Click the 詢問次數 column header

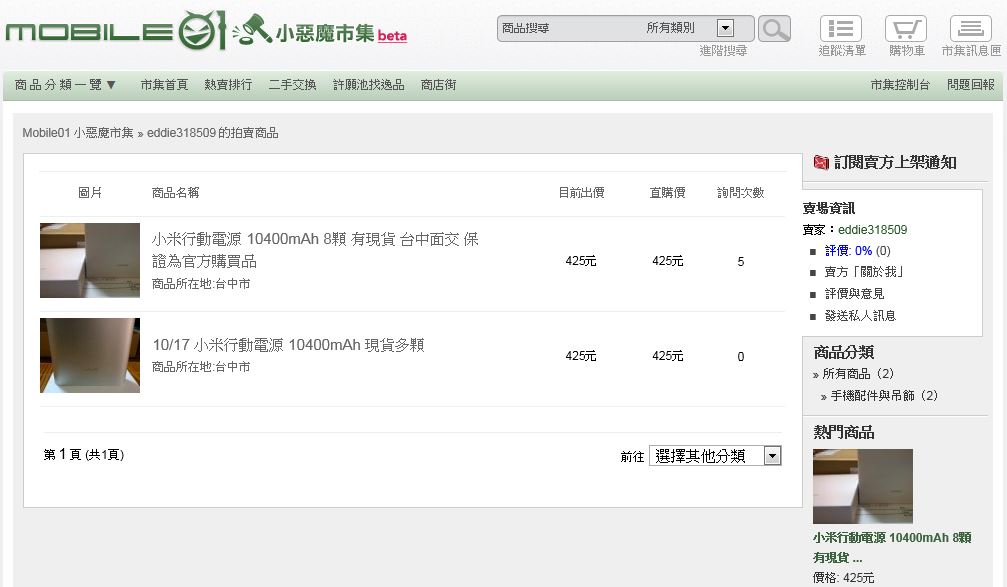pyautogui.click(x=740, y=193)
